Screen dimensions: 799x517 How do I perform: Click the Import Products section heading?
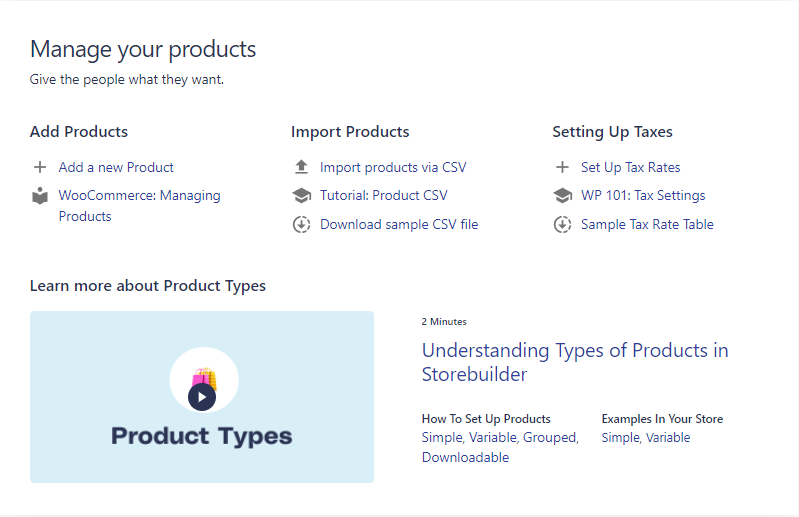(x=350, y=132)
